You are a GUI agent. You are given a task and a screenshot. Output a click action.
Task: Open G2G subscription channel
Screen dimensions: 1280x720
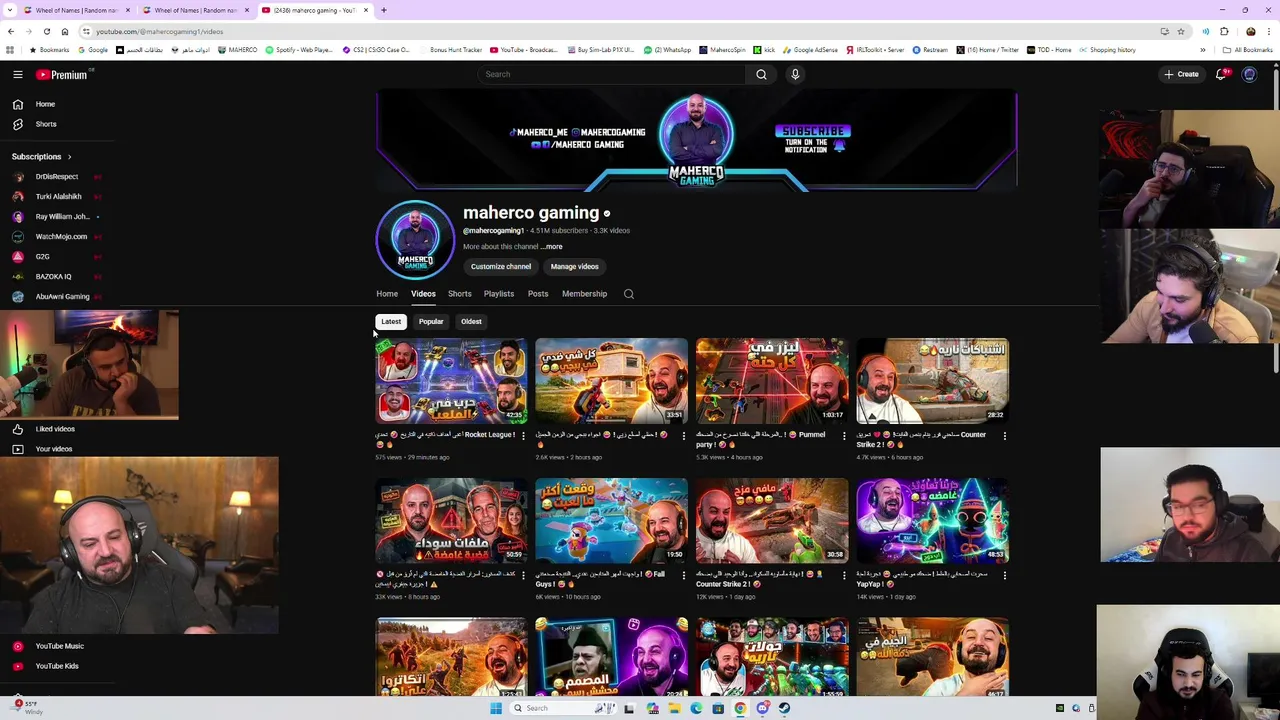(42, 257)
